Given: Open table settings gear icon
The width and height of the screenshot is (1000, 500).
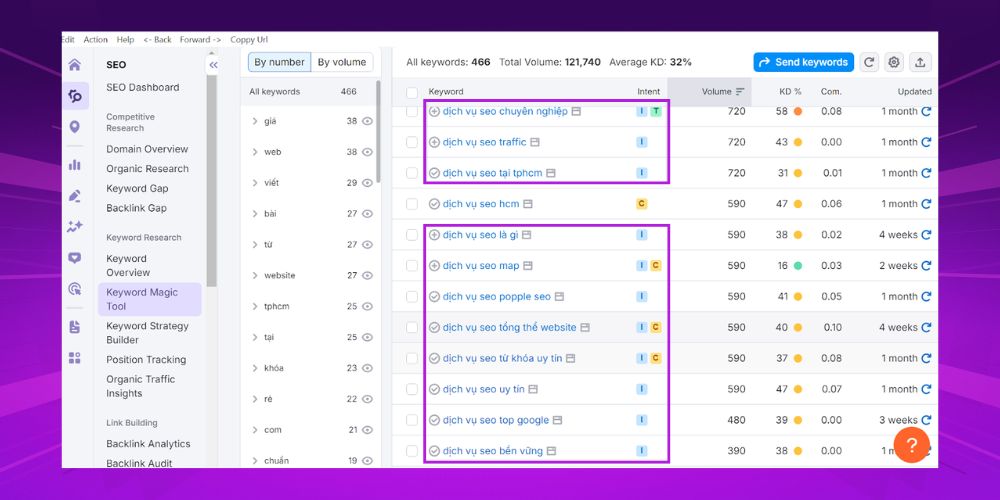Looking at the screenshot, I should pos(894,62).
